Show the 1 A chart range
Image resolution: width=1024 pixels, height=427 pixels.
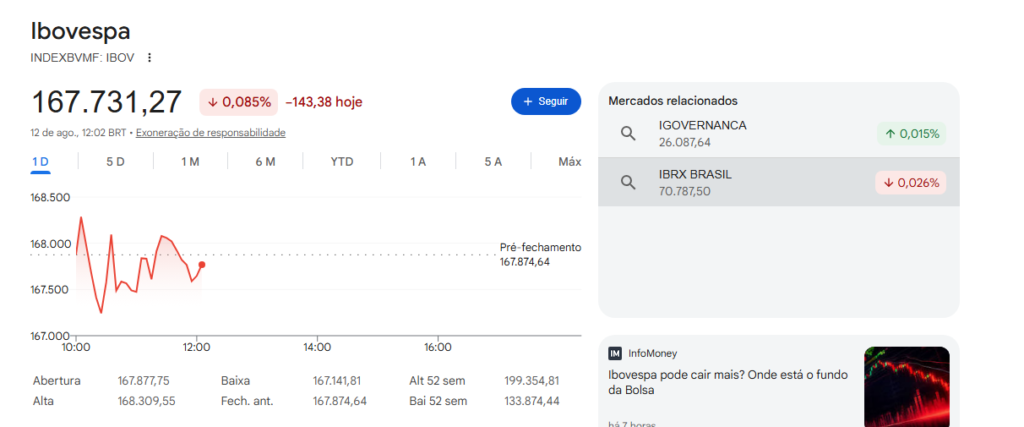pyautogui.click(x=418, y=161)
